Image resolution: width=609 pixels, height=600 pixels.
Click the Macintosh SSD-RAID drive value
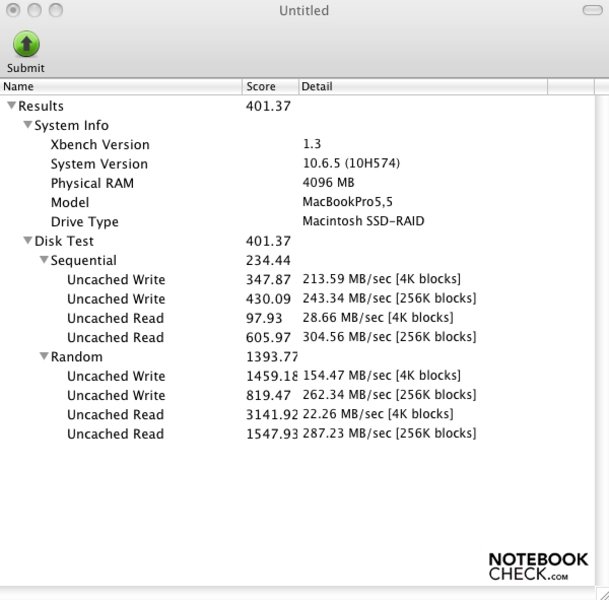363,221
